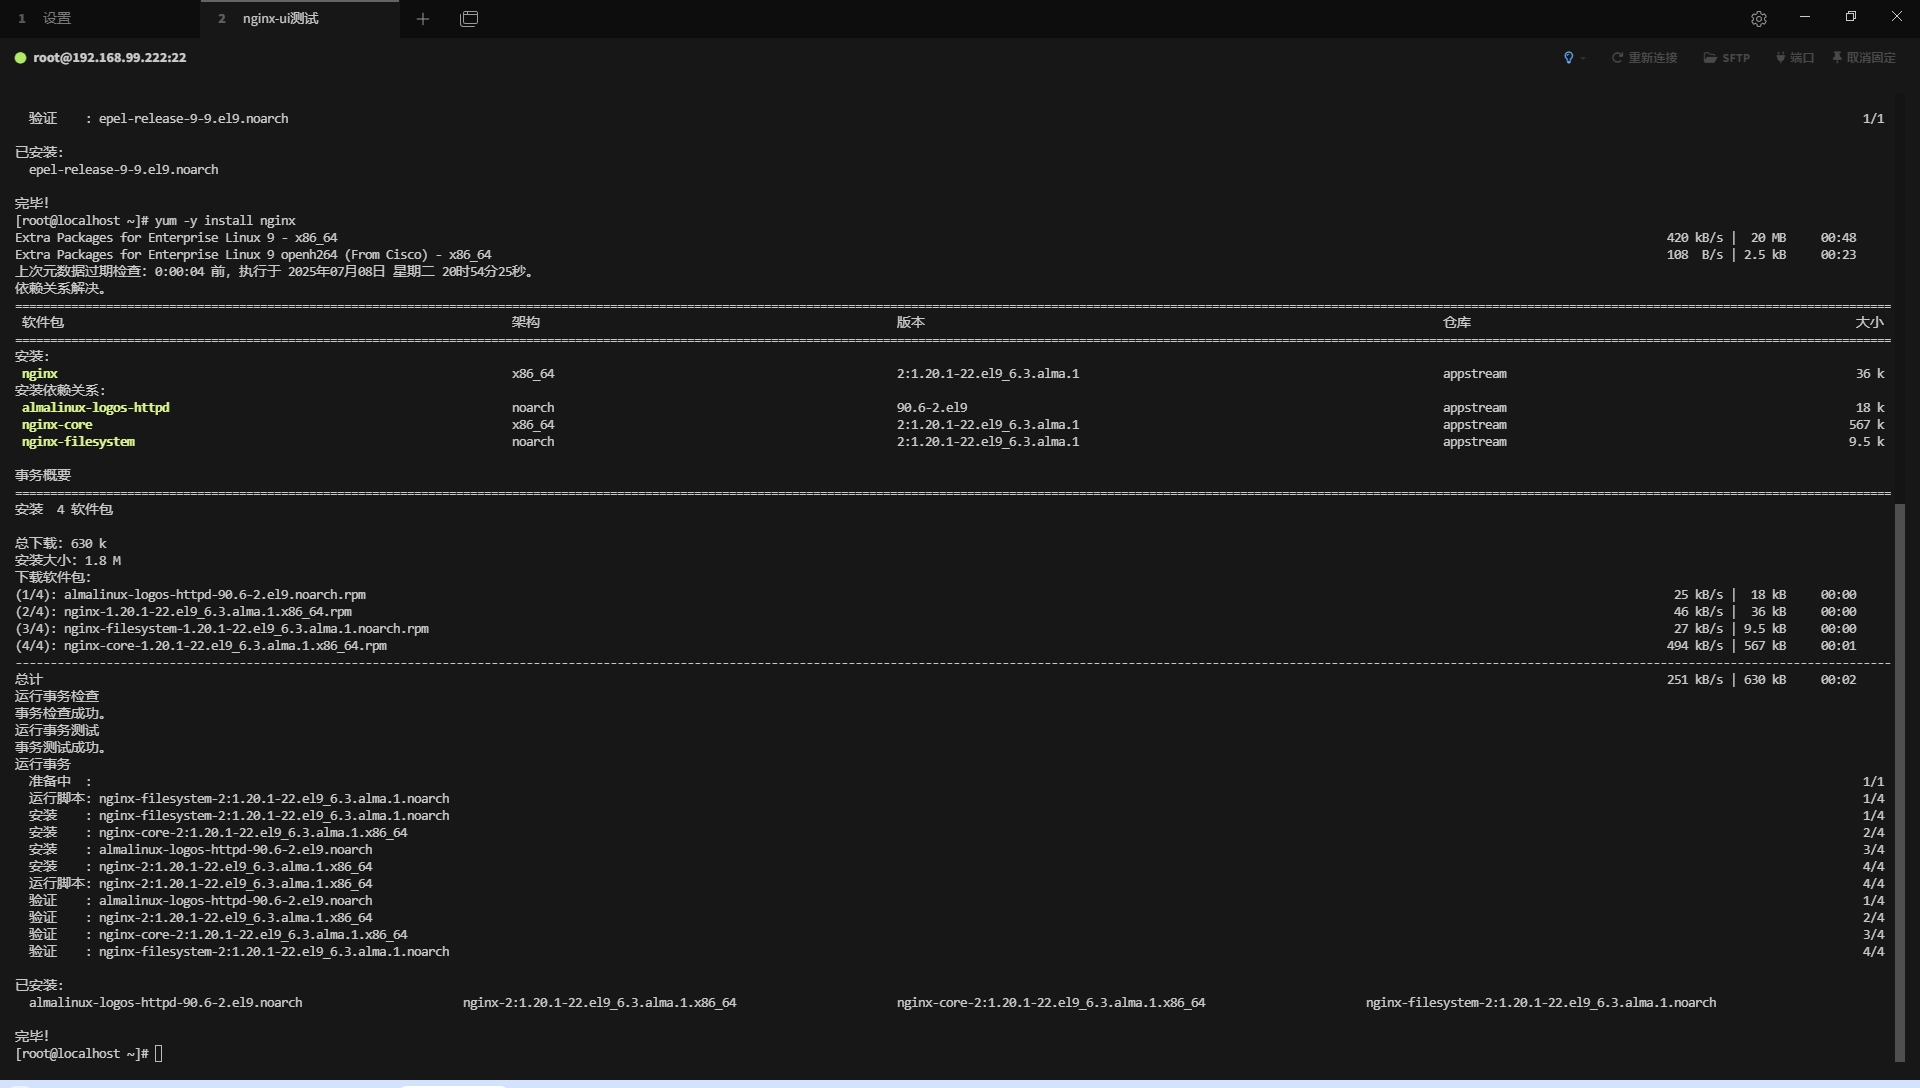Click the 仓库 column header

pos(1457,323)
